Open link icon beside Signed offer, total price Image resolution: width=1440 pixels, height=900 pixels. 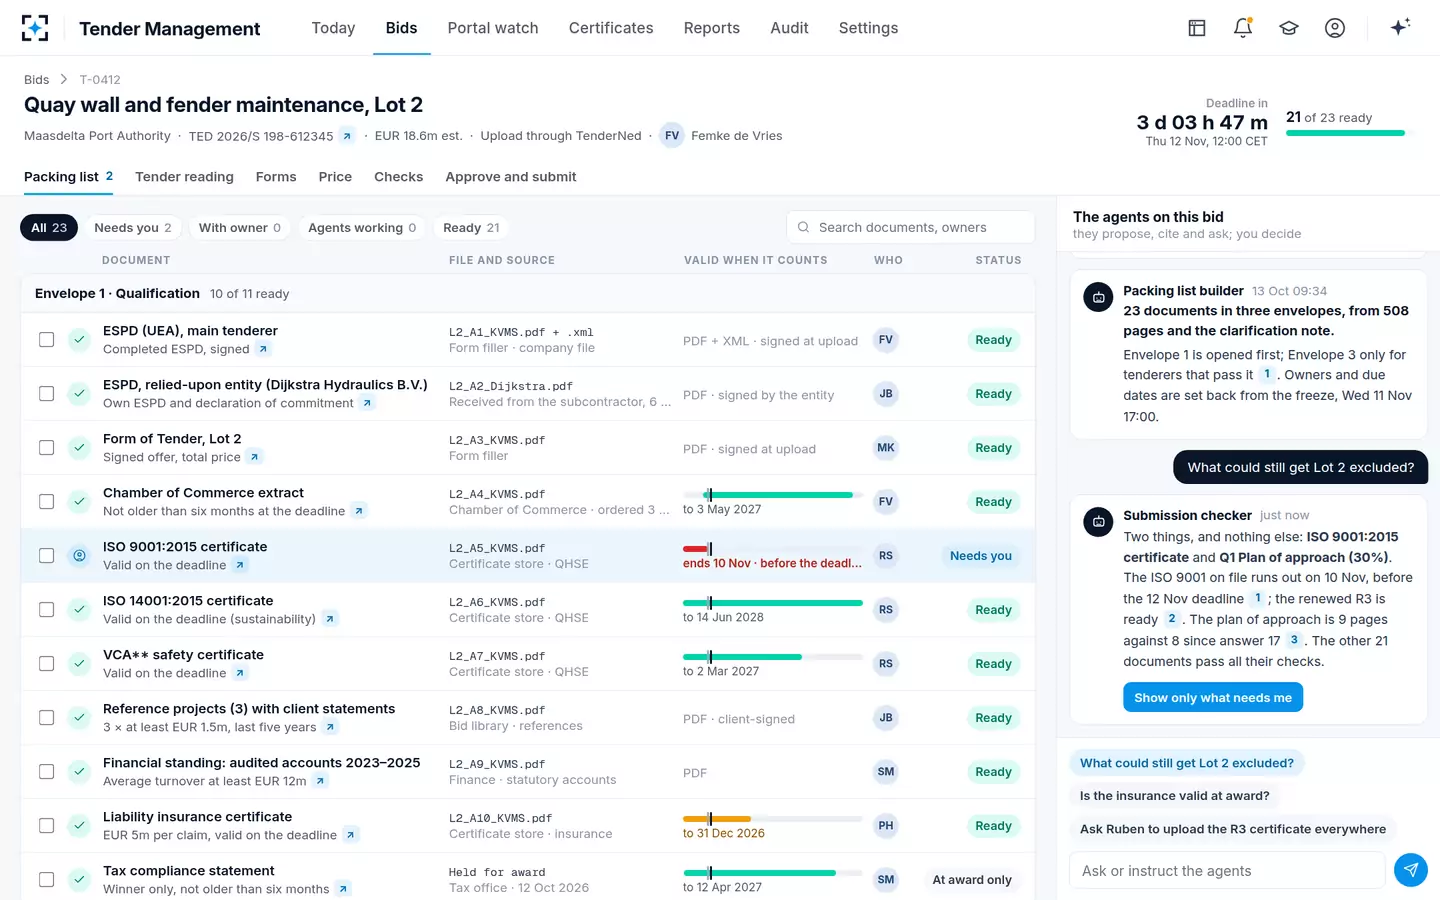[x=254, y=457]
